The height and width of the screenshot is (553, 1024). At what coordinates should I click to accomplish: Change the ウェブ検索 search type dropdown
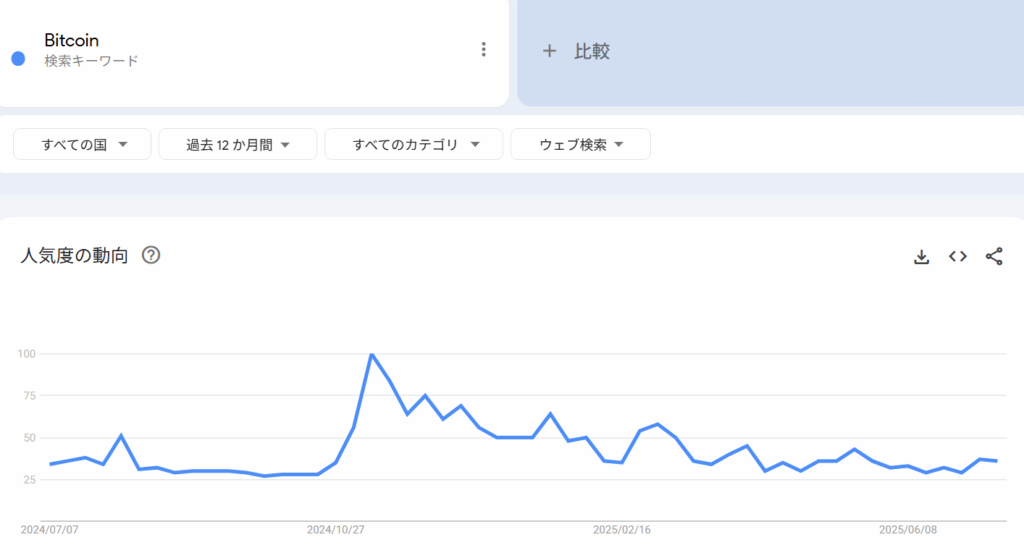click(580, 144)
